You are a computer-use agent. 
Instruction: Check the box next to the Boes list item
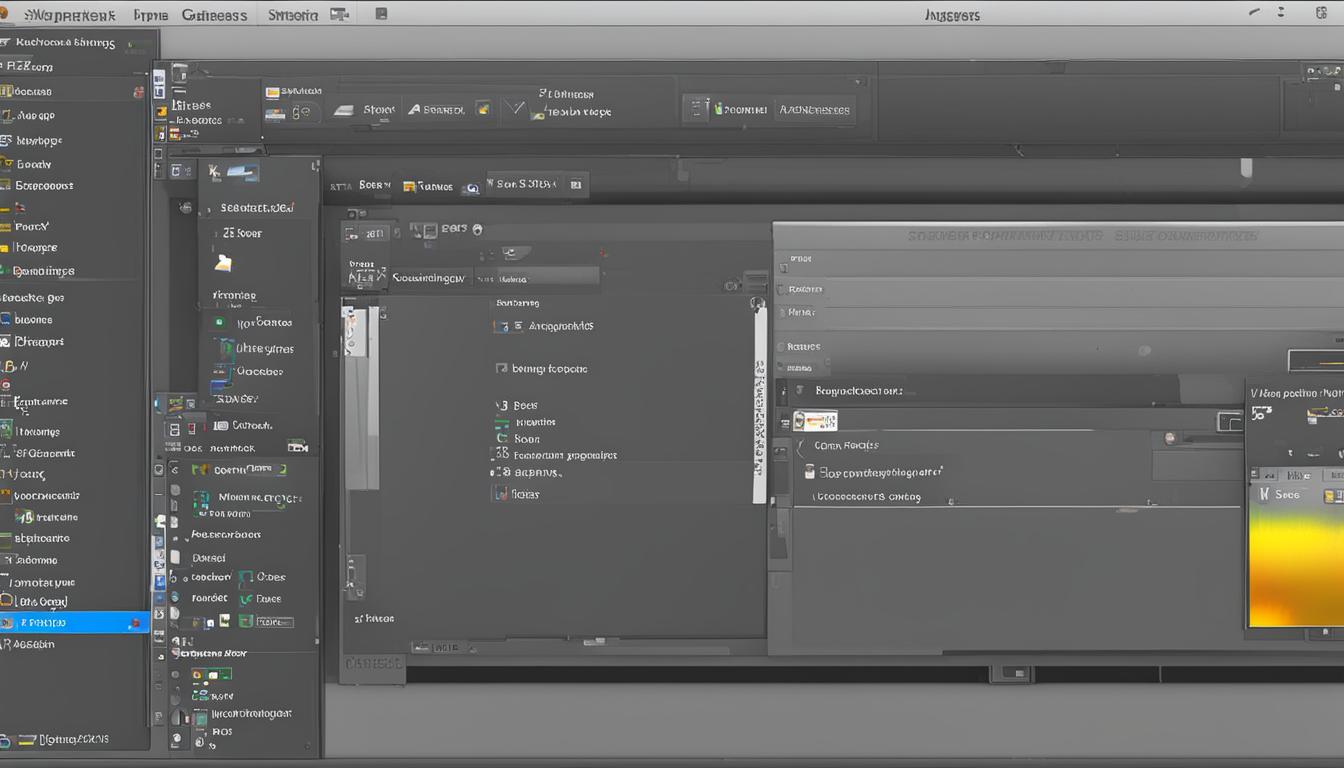coord(502,404)
